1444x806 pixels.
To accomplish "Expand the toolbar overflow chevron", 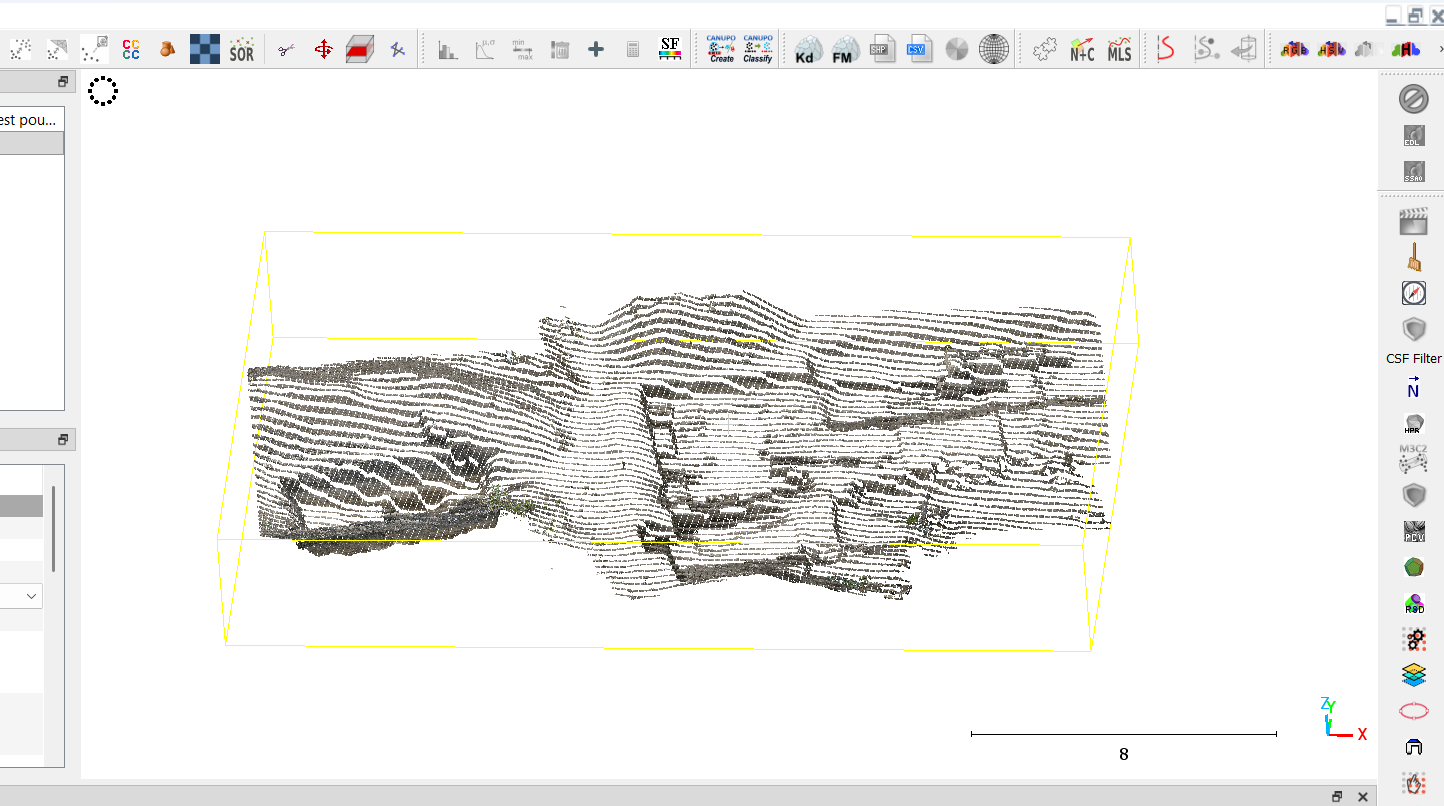I will (x=1439, y=49).
